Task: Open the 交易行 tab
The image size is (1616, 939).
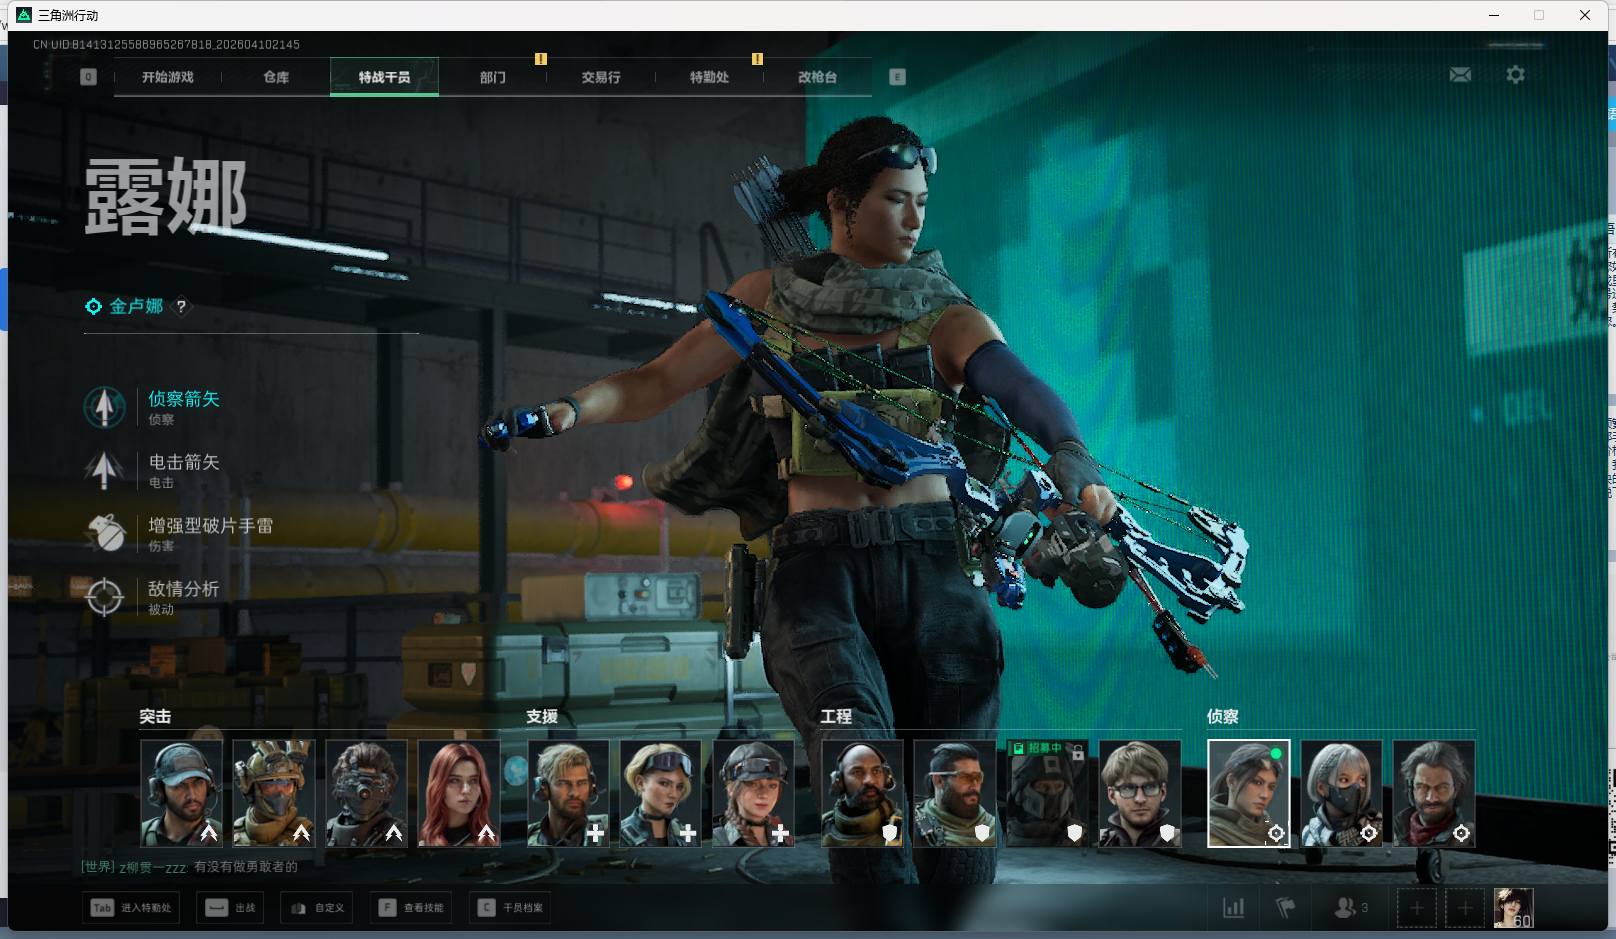Action: 601,77
